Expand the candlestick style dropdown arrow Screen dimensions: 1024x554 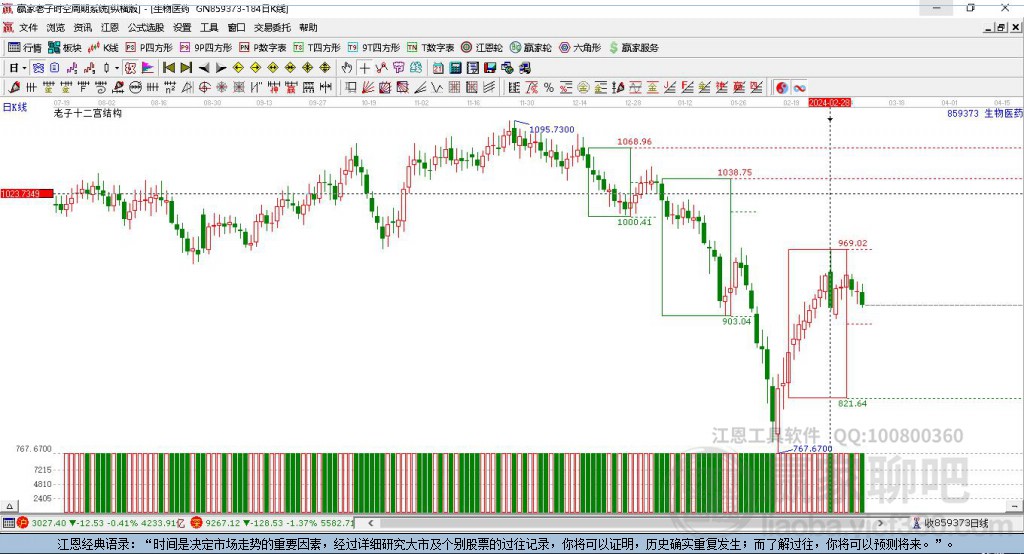pos(117,68)
